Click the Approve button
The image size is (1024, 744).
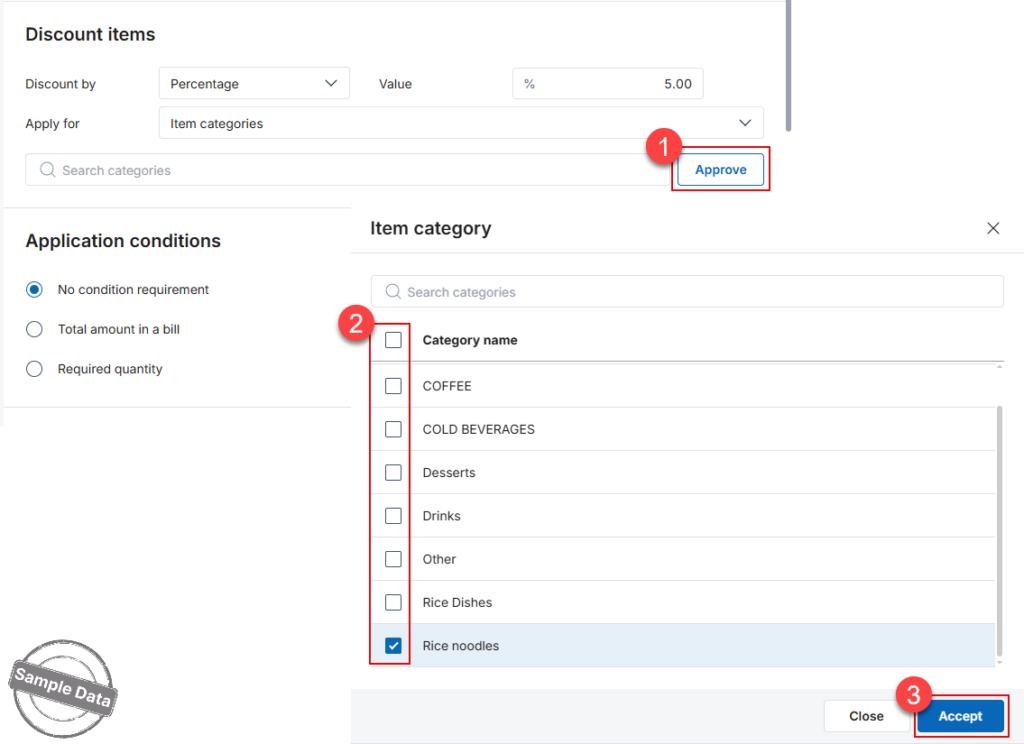click(x=720, y=170)
